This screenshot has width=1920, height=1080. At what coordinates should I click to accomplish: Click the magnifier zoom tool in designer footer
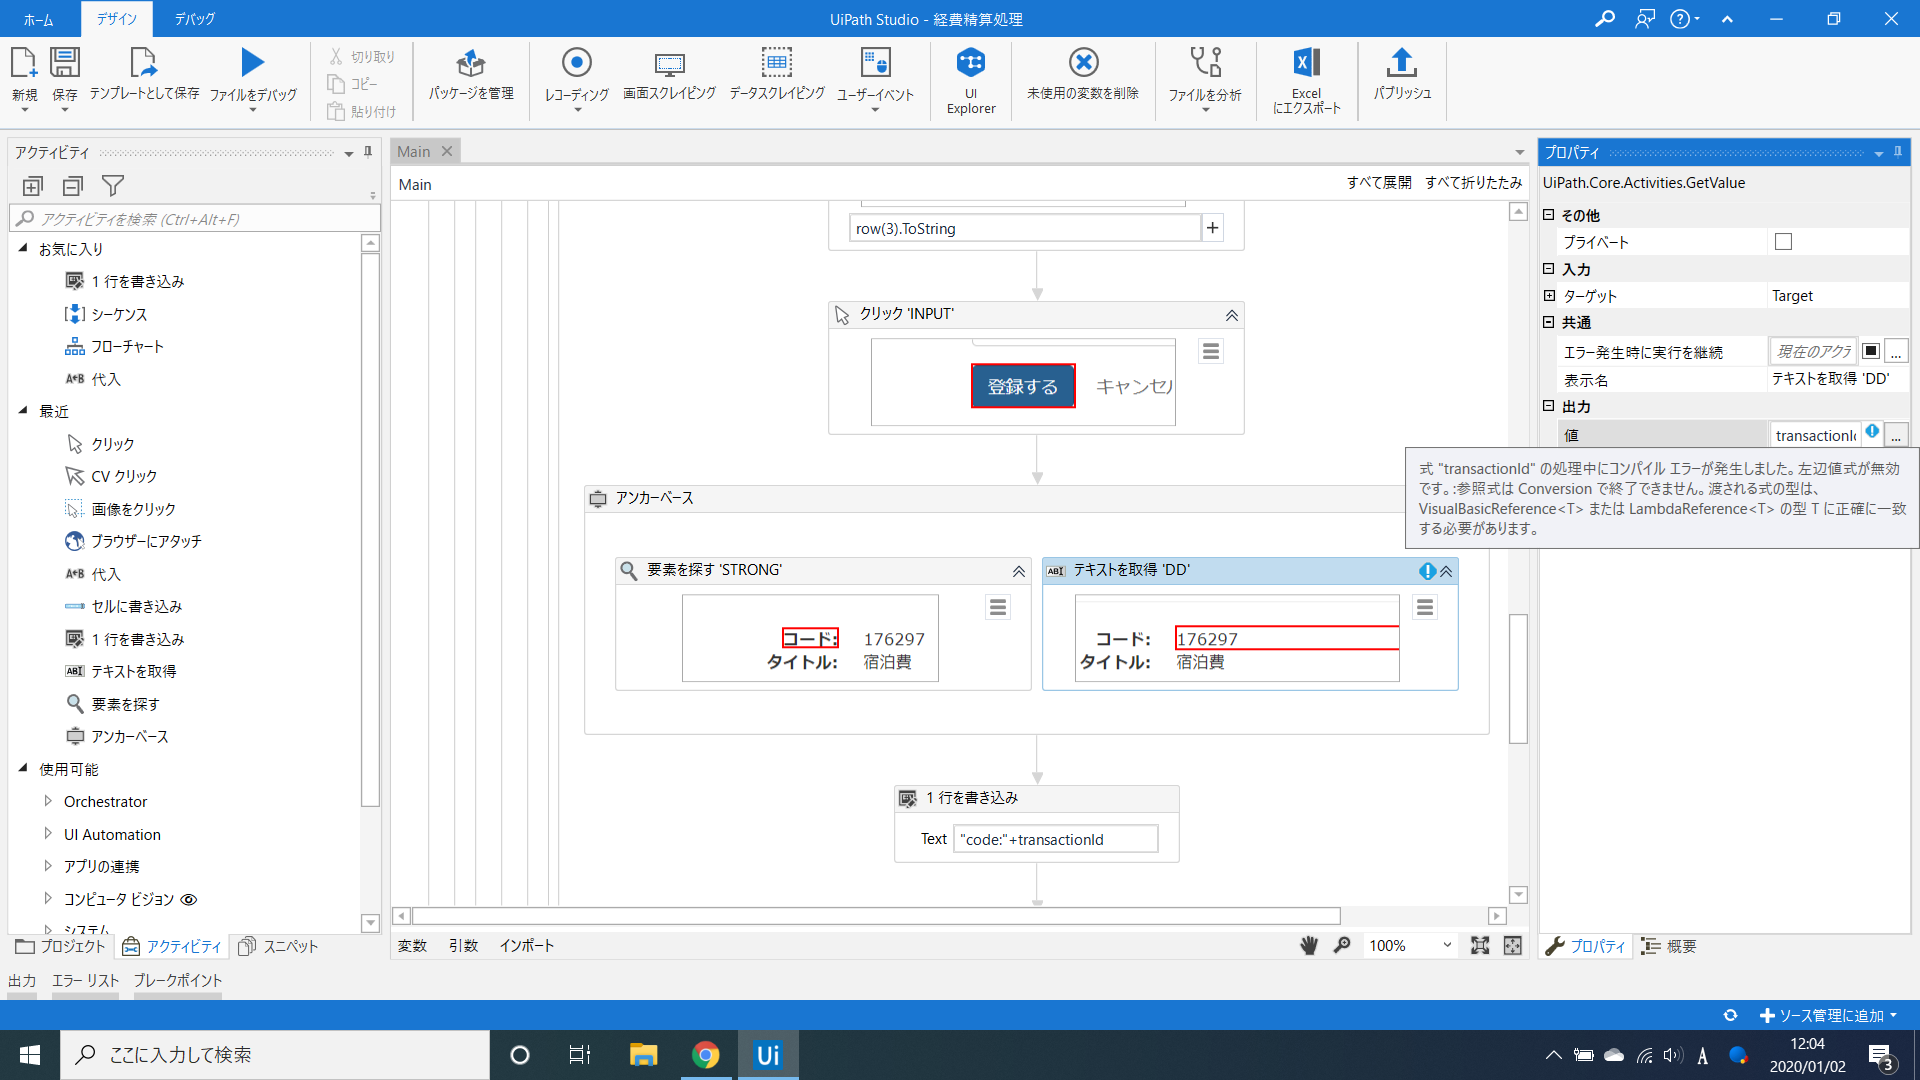(1342, 945)
